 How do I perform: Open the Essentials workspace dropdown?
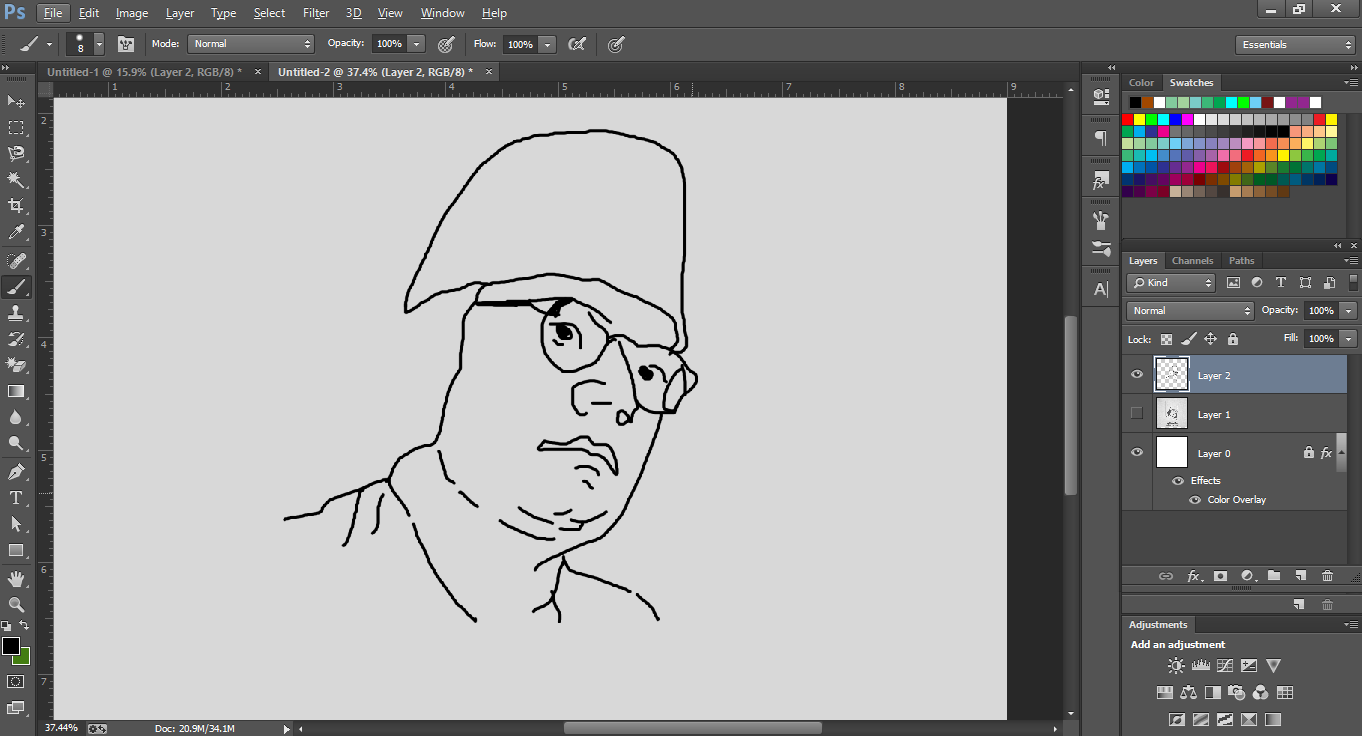tap(1295, 44)
